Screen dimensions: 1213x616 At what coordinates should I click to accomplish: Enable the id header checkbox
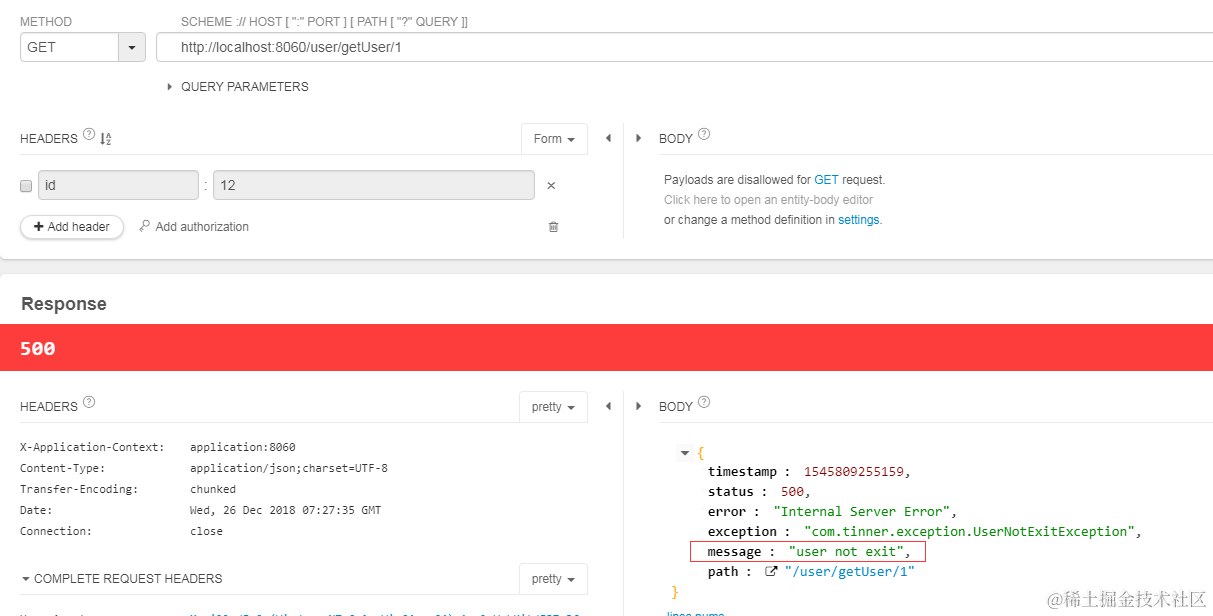[x=26, y=186]
